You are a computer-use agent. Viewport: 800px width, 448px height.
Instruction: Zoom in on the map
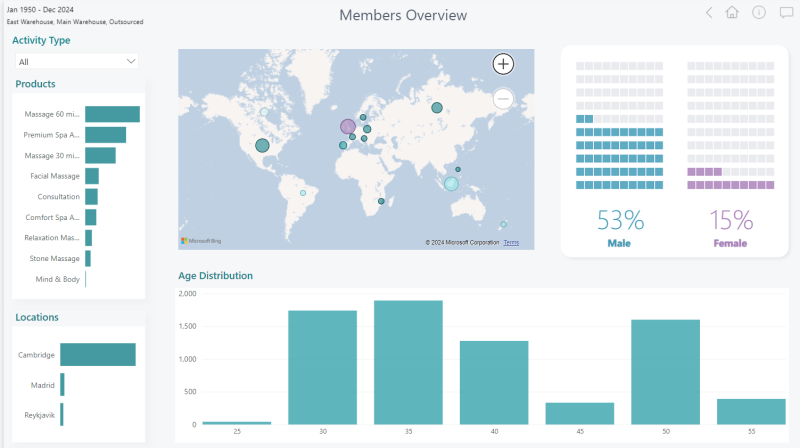(503, 64)
